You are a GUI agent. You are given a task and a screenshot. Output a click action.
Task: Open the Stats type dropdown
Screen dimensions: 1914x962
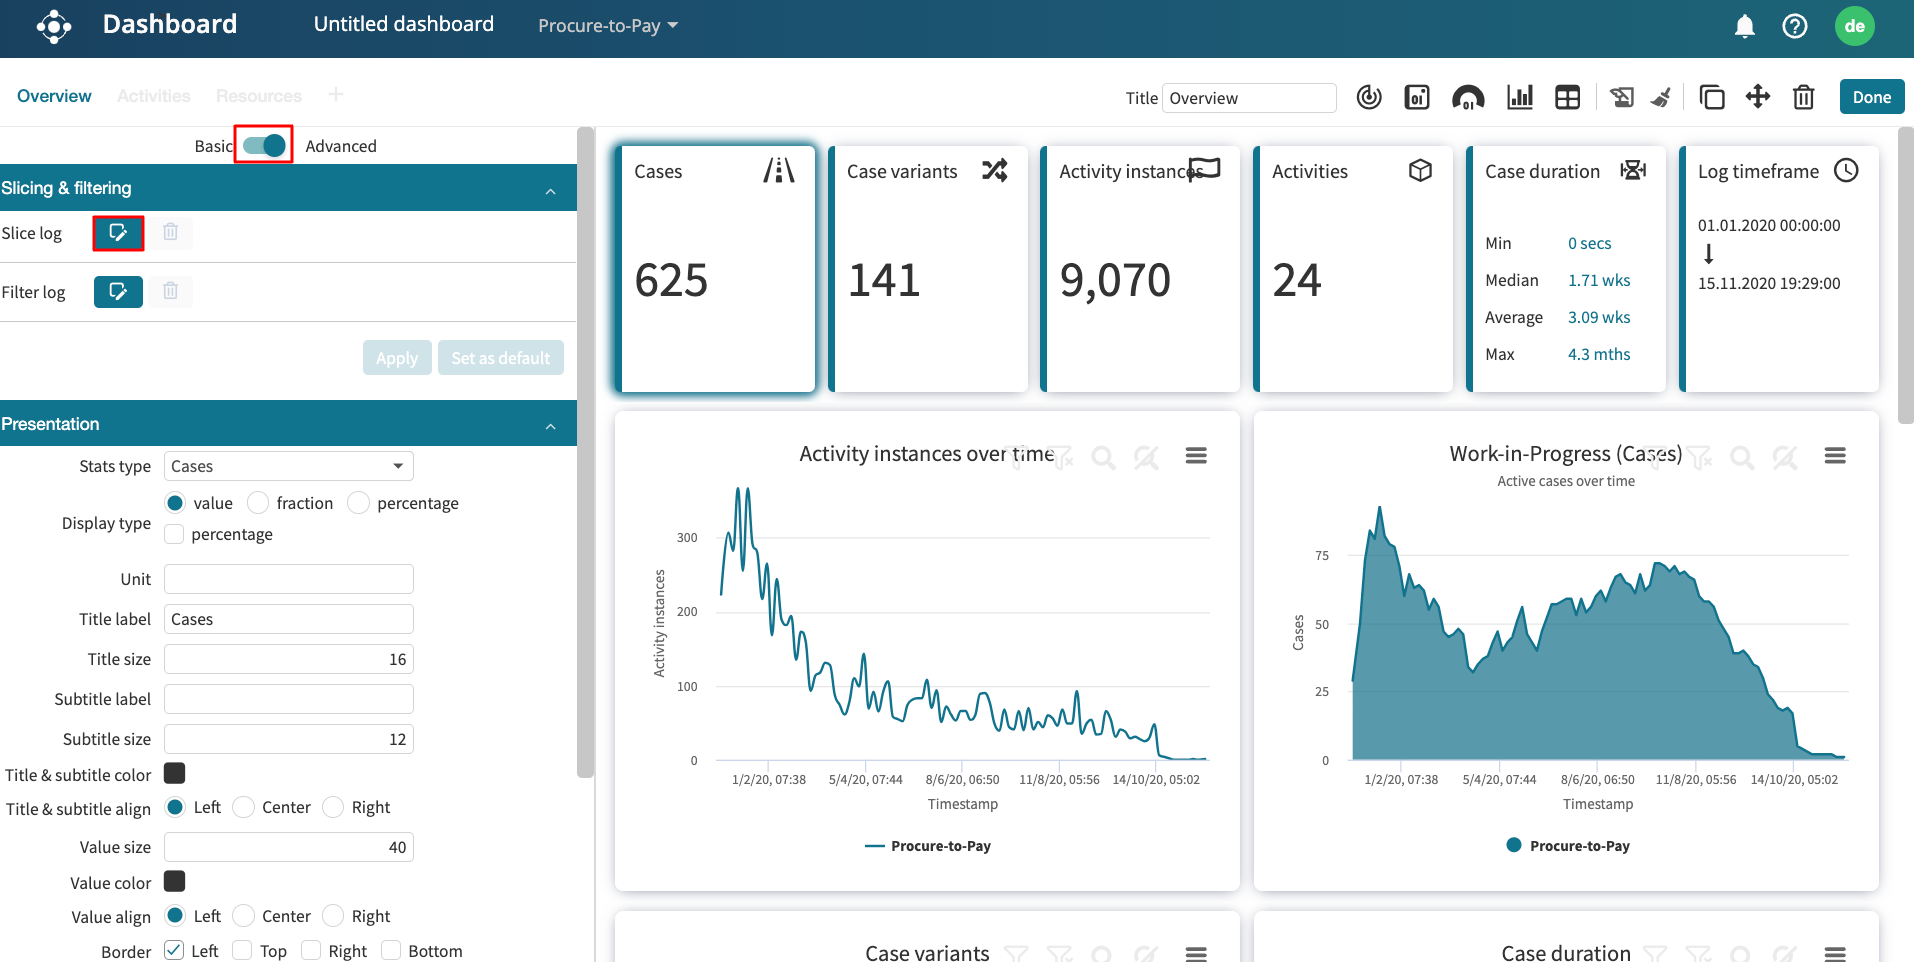click(288, 466)
